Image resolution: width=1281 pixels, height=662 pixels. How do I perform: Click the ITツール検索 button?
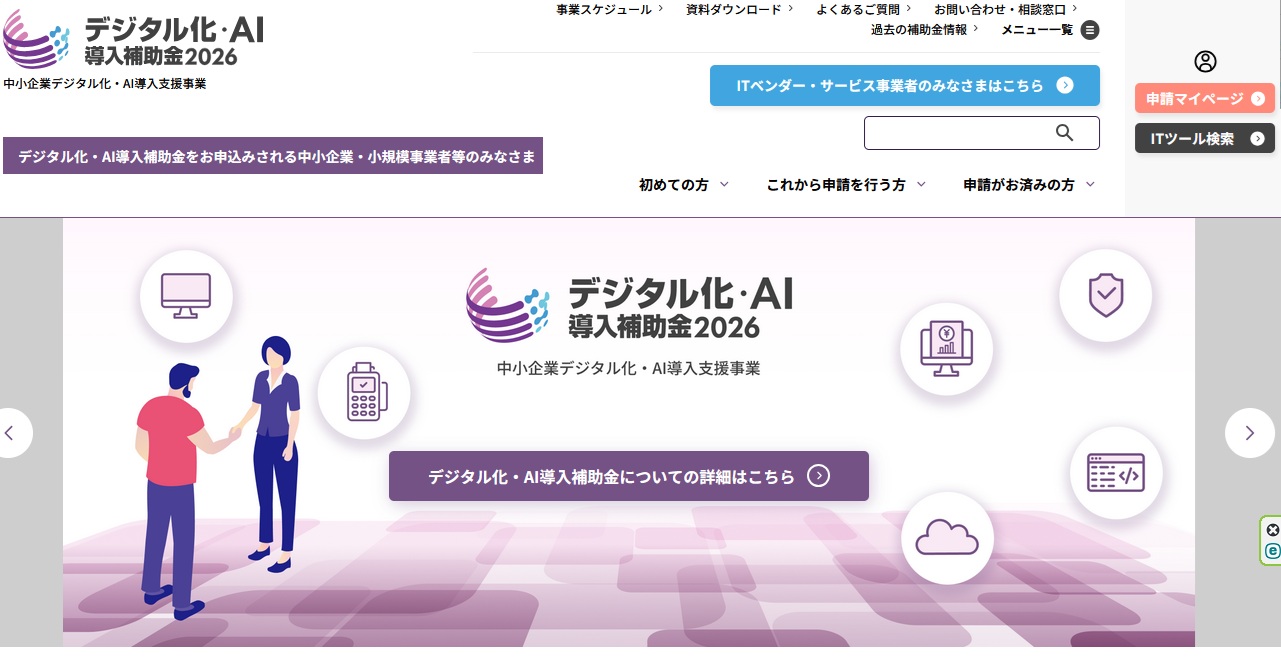(x=1204, y=139)
